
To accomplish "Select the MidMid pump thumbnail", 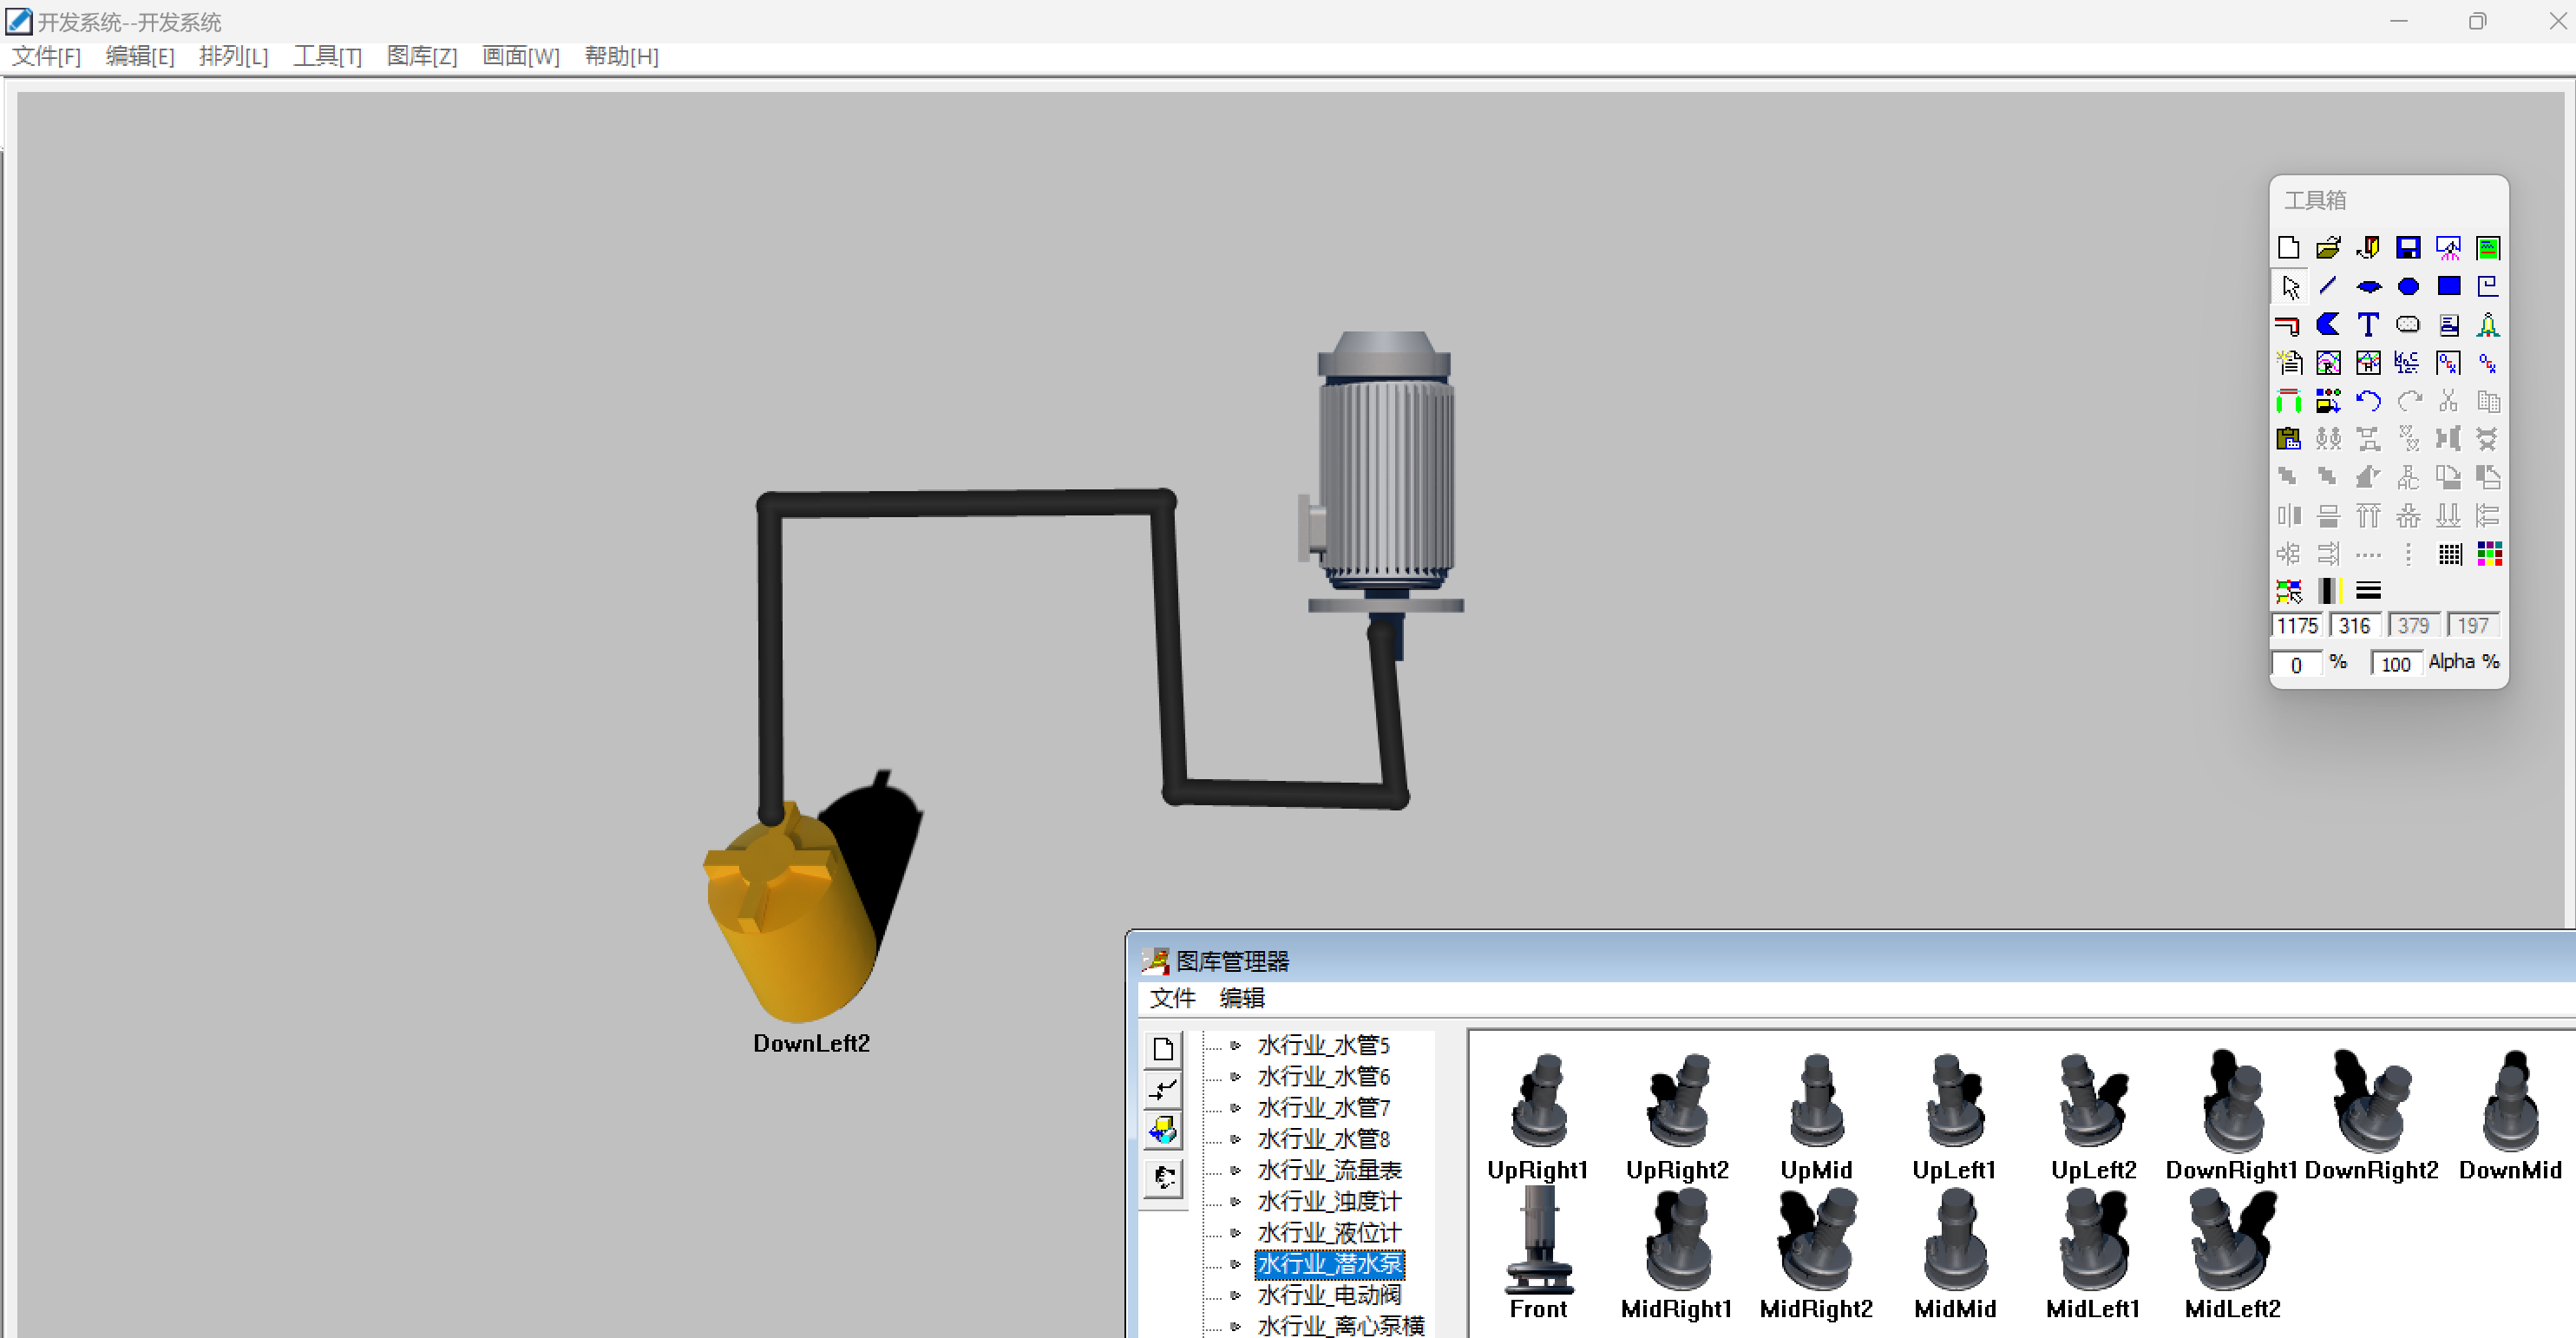I will (1955, 1241).
